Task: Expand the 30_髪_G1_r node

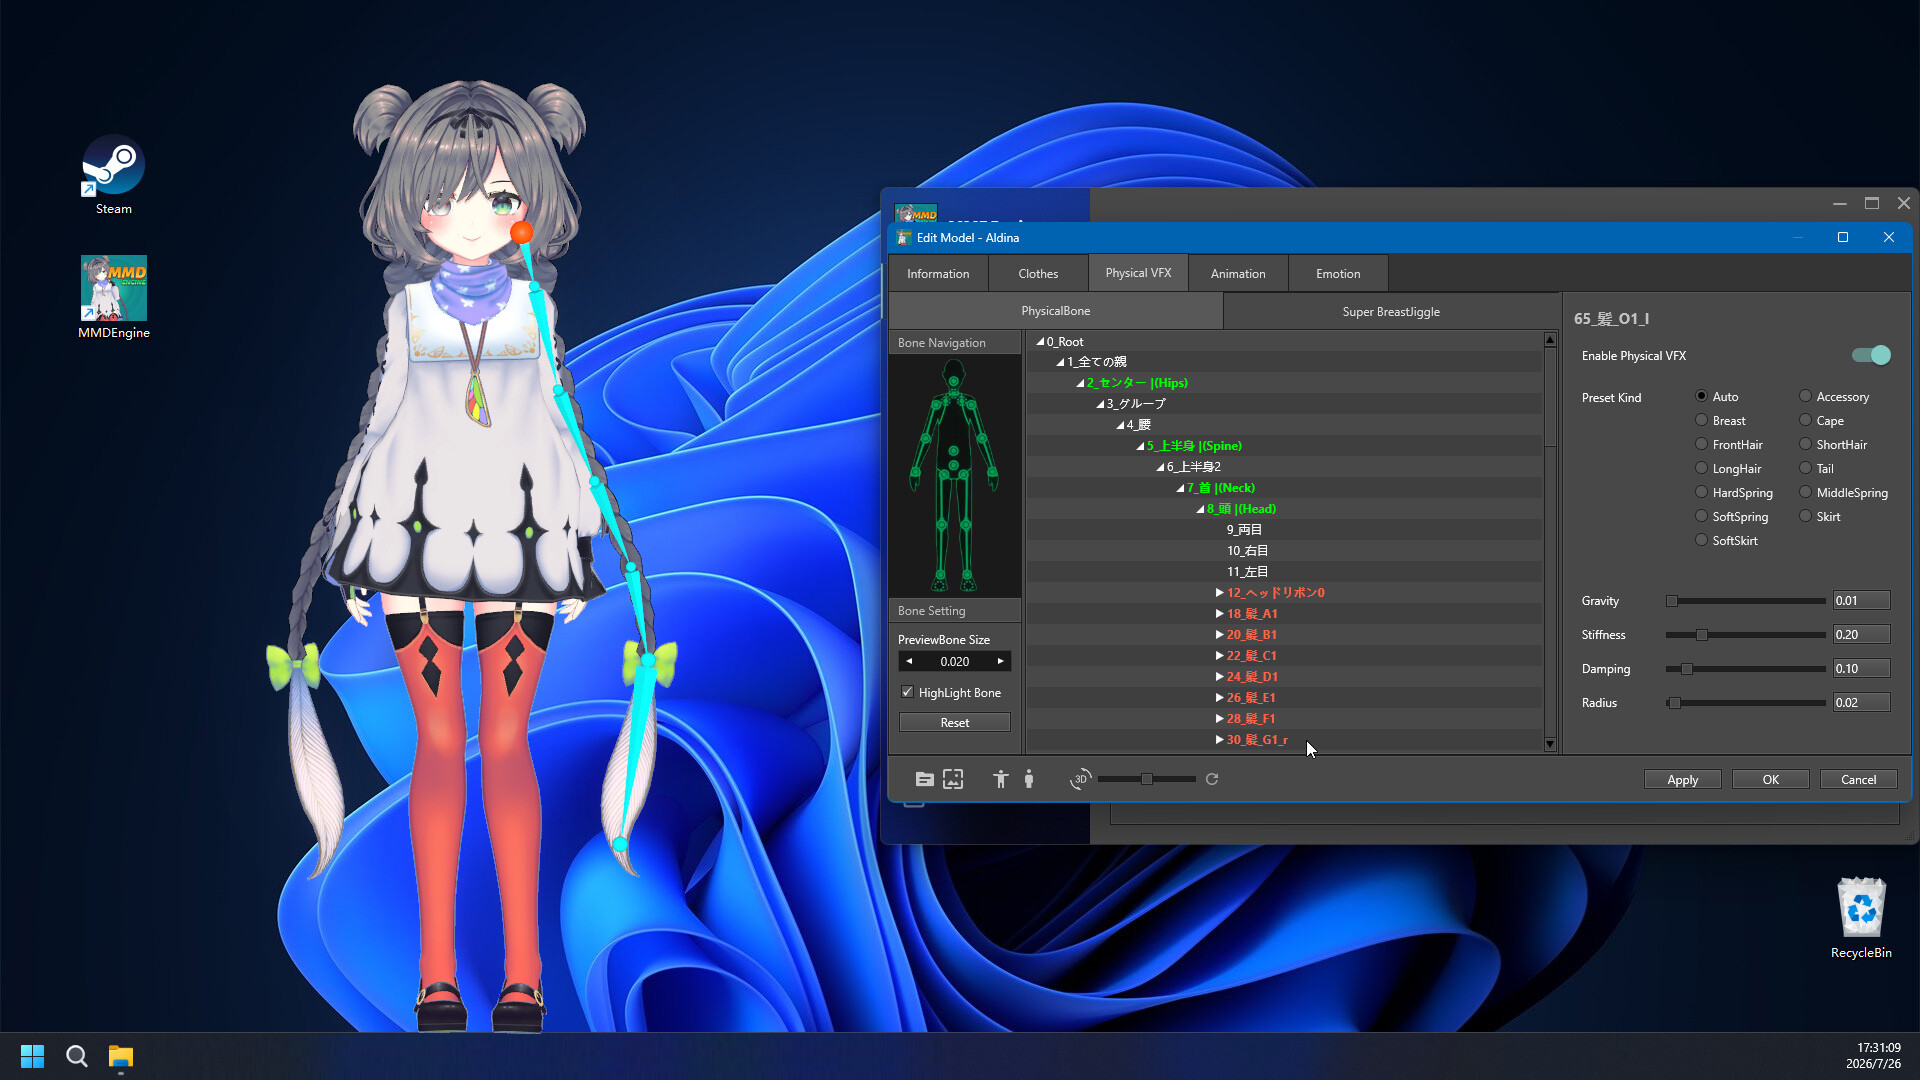Action: pyautogui.click(x=1220, y=740)
